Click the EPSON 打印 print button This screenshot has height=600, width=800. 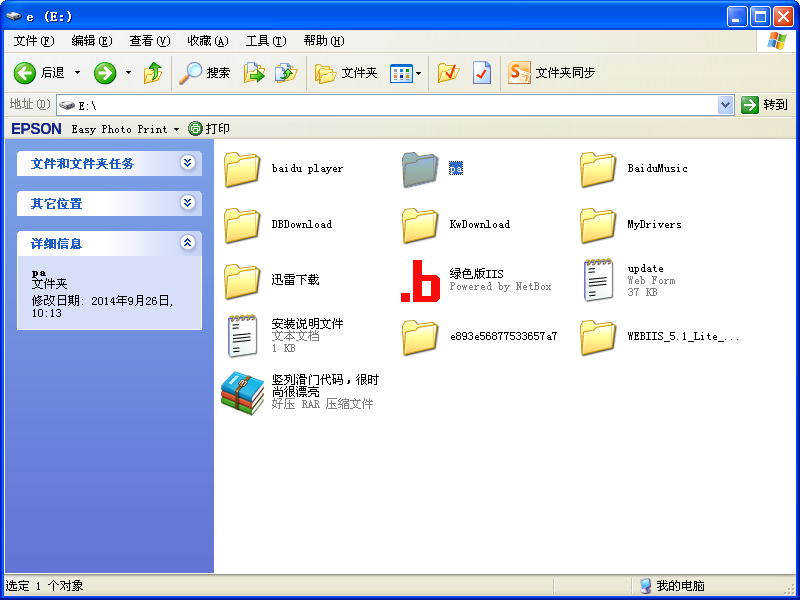point(209,129)
